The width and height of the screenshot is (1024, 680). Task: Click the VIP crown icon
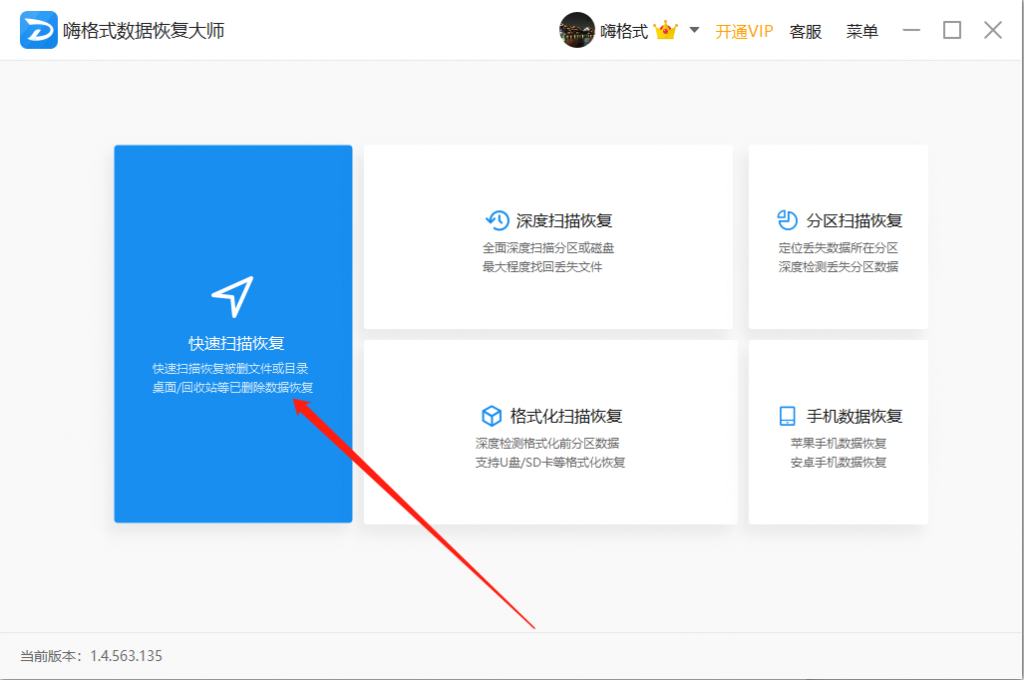(665, 30)
